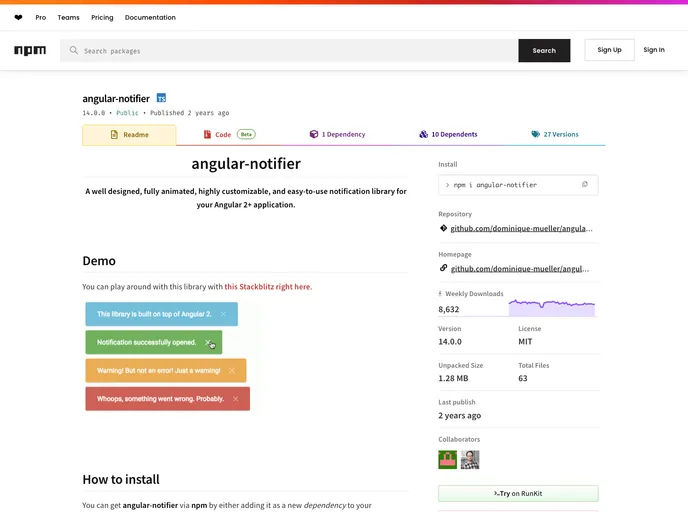688x512 pixels.
Task: Click the npm i angular-notifier command text
Action: (x=495, y=185)
